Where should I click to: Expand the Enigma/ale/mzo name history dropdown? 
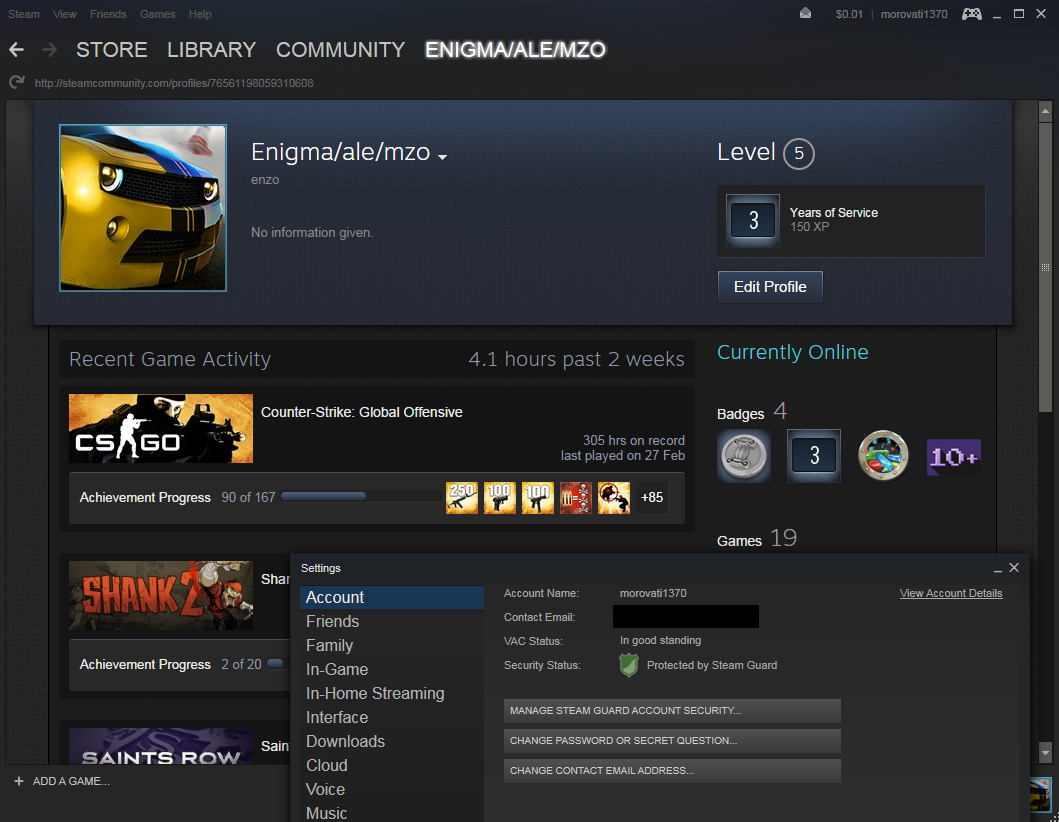click(x=442, y=157)
